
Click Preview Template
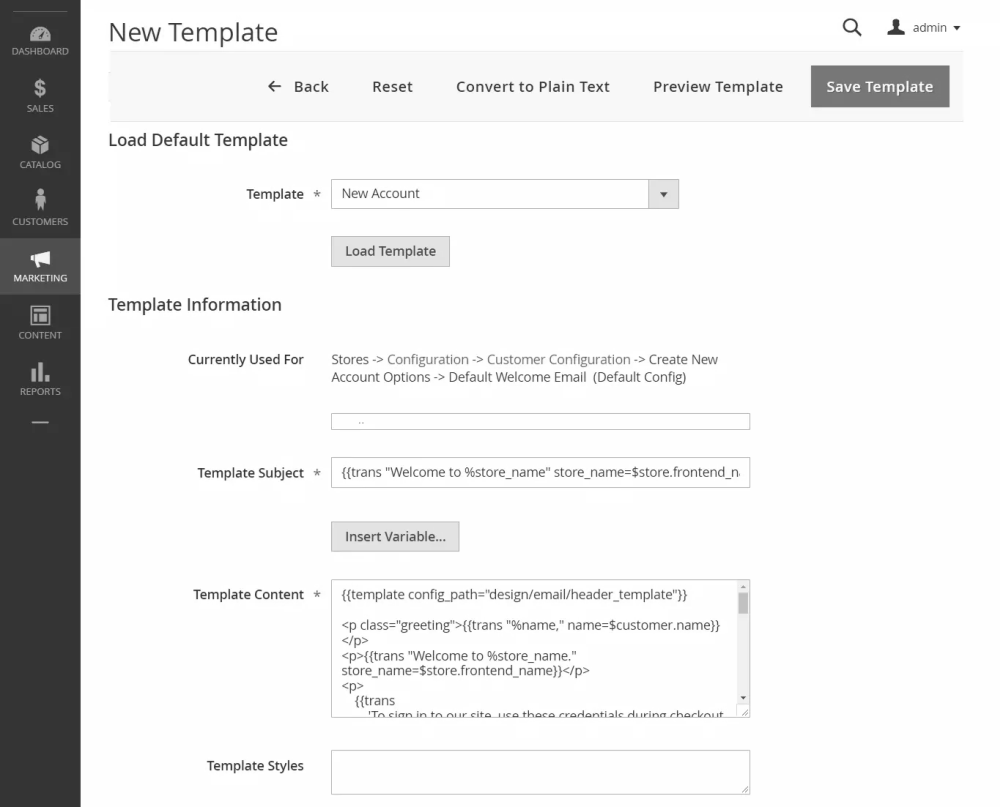pyautogui.click(x=718, y=87)
